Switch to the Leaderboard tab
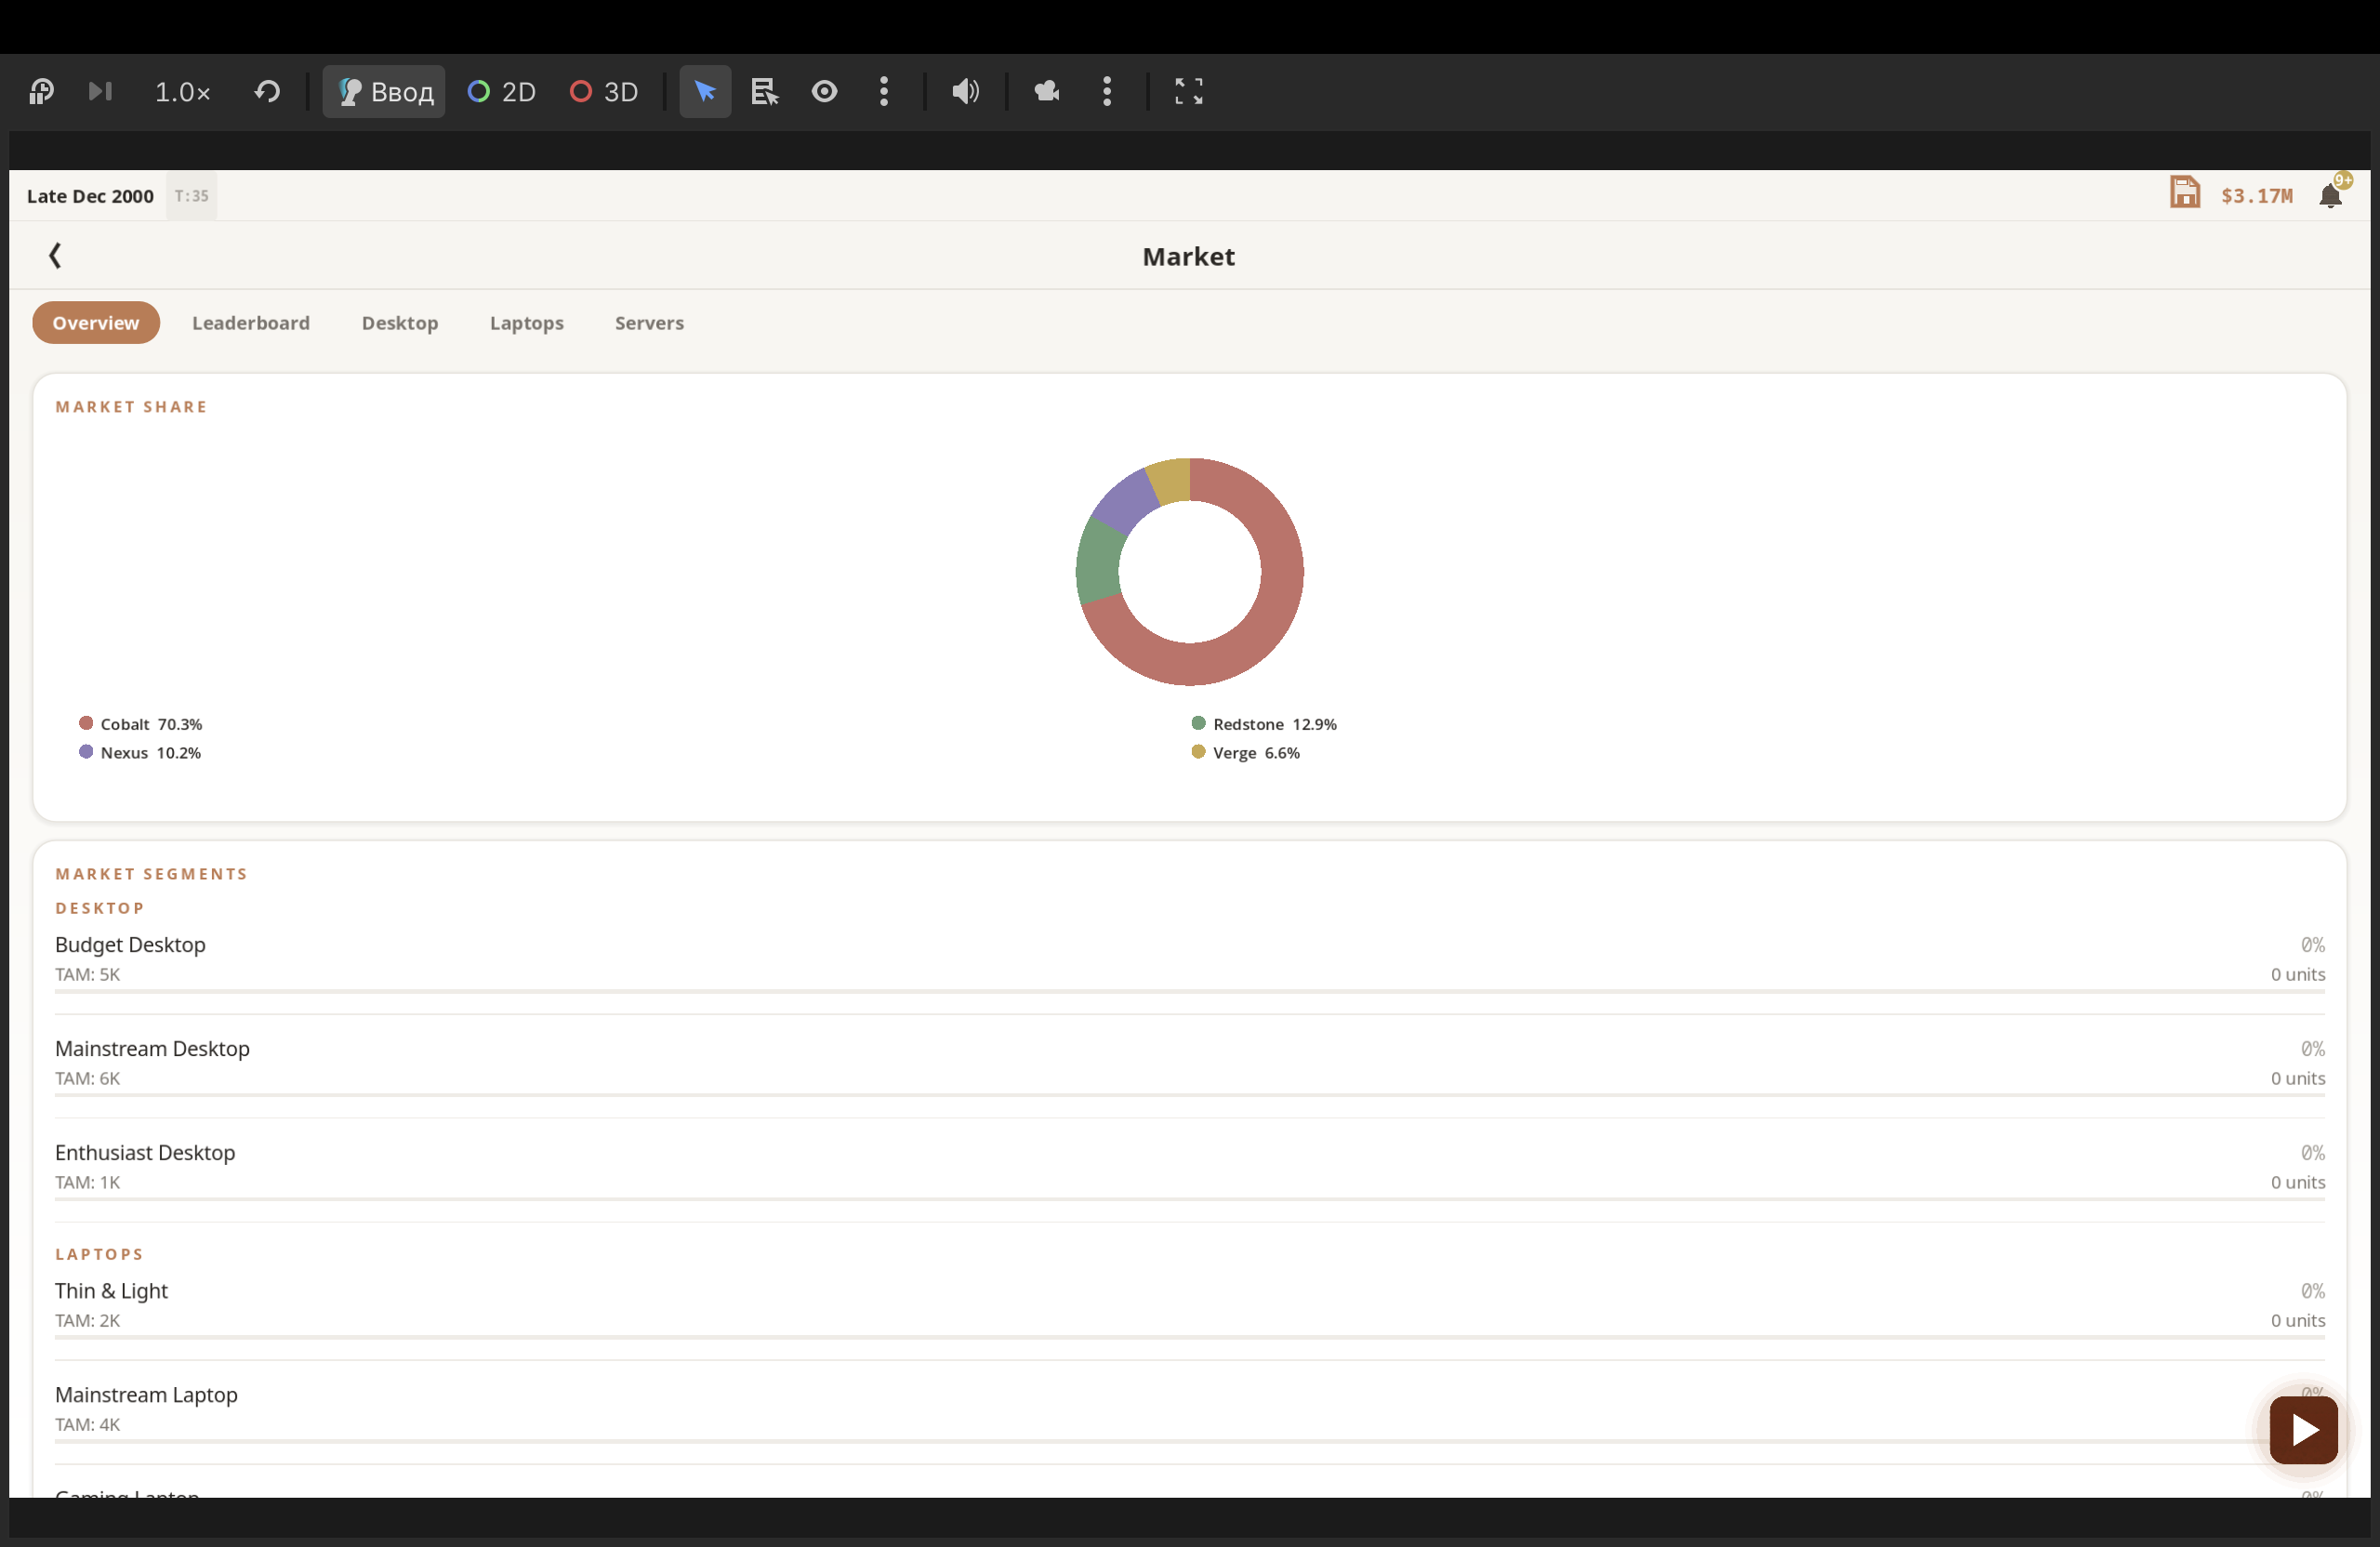Viewport: 2380px width, 1547px height. click(251, 323)
